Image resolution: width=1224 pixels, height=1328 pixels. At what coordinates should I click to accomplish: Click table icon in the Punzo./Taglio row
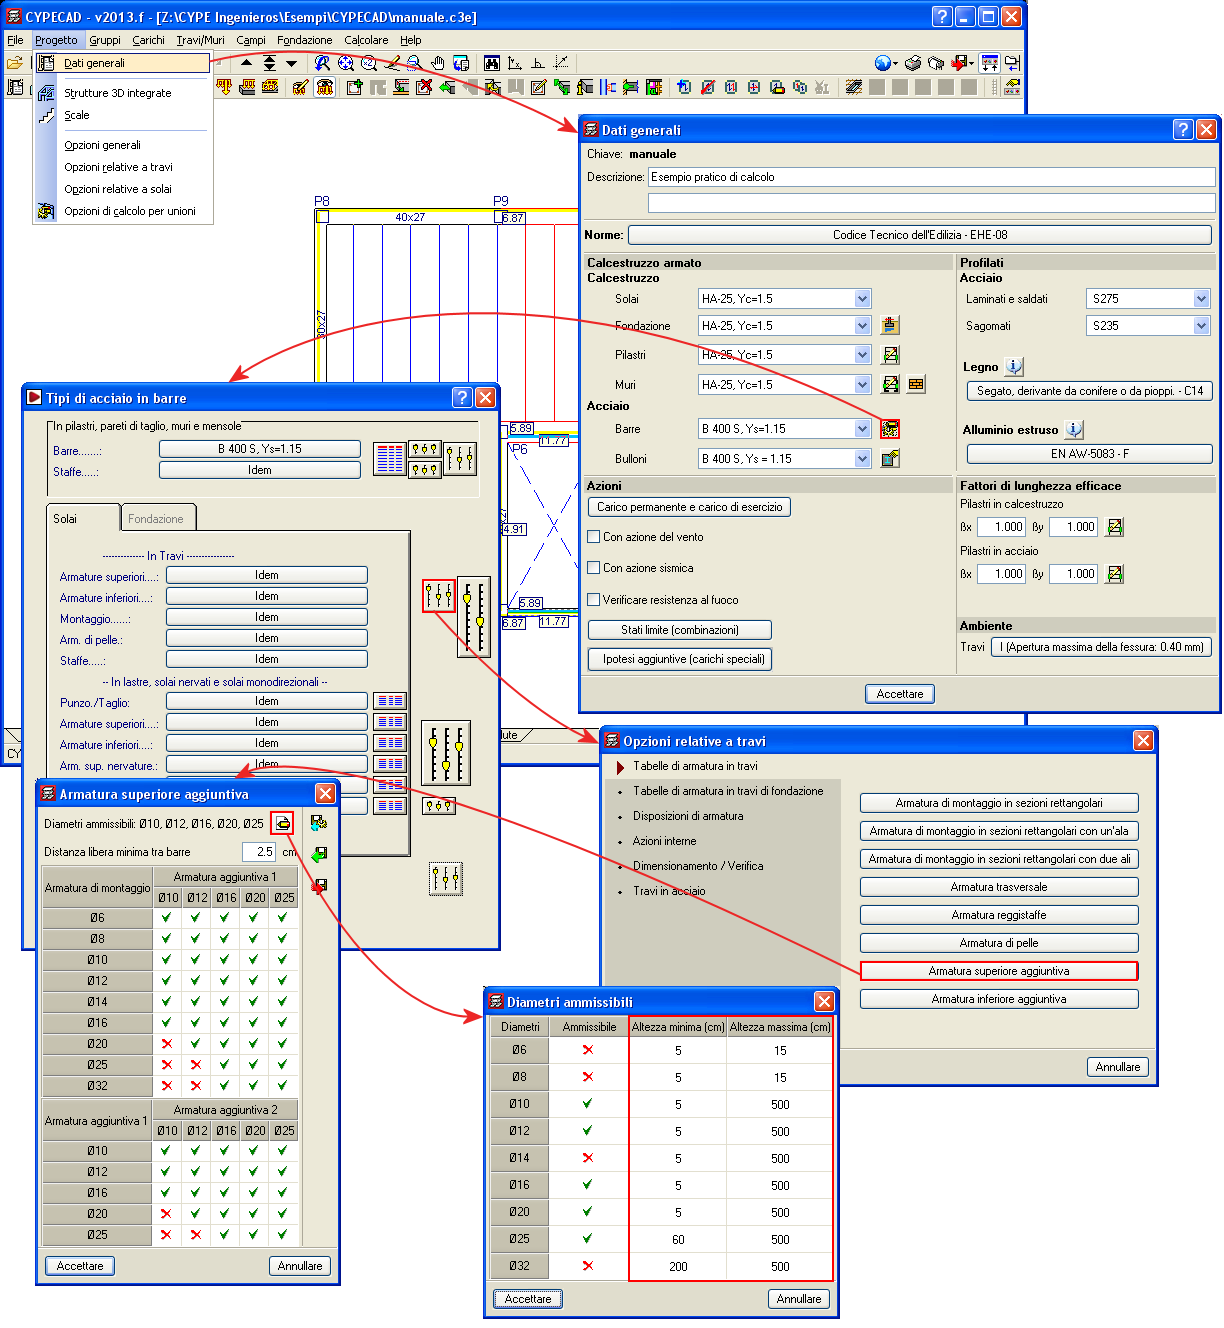click(x=389, y=701)
